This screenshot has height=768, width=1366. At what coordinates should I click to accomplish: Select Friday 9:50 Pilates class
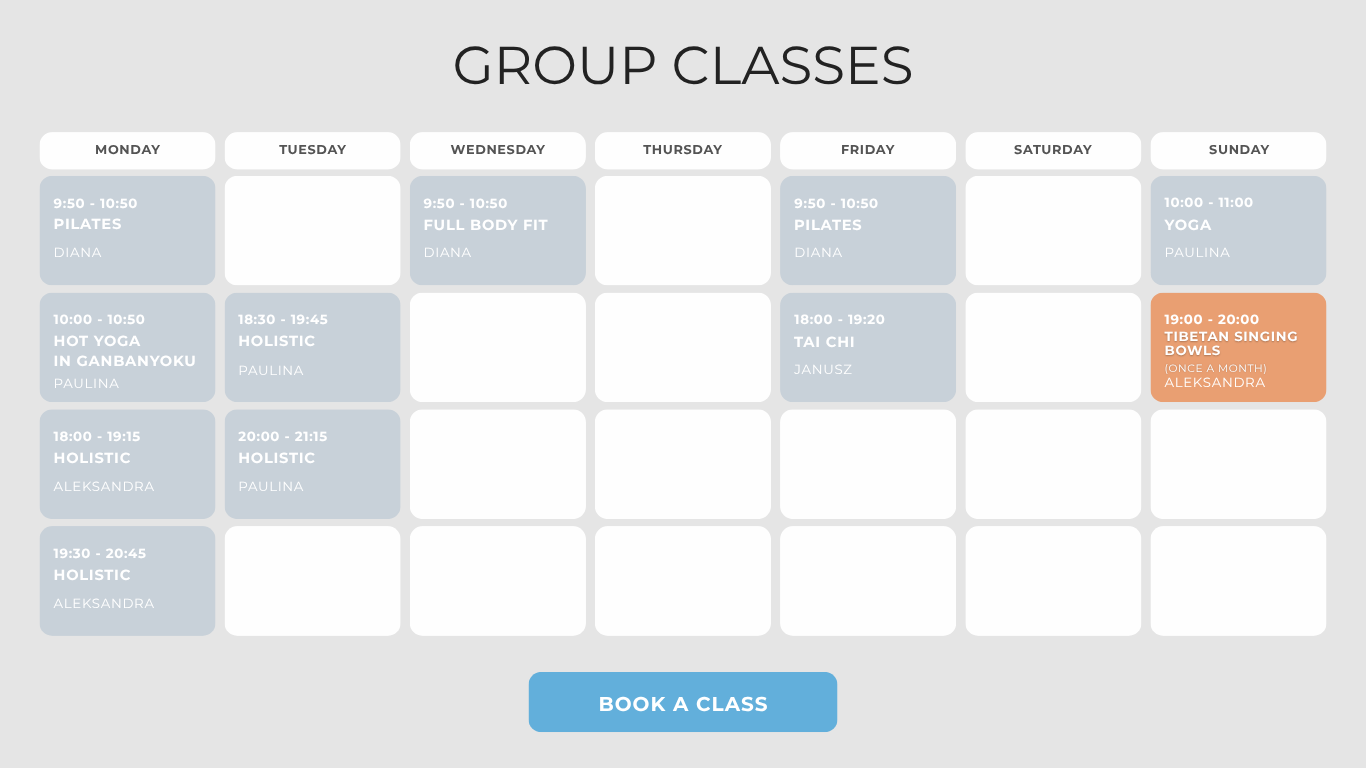[x=868, y=231]
